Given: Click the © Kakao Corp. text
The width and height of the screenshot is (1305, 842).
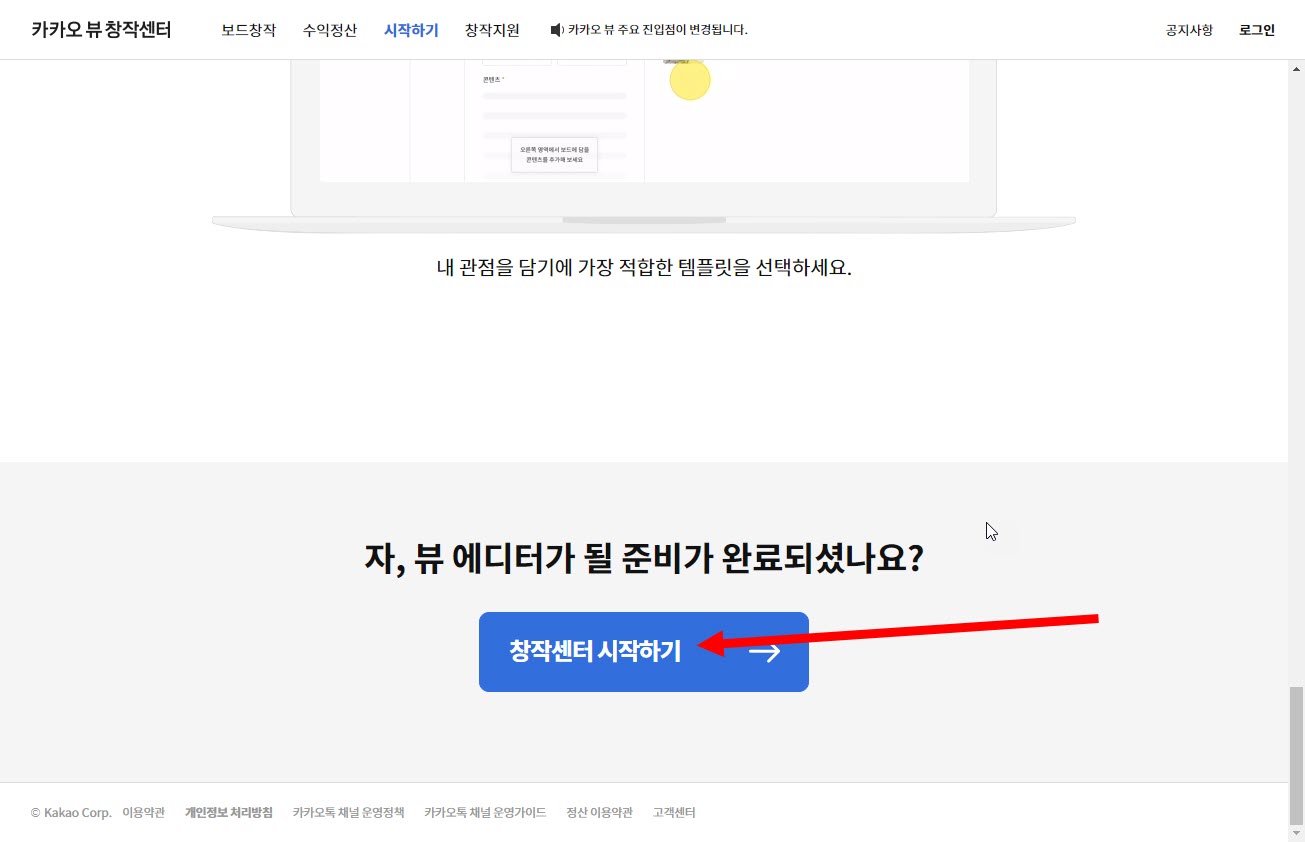Looking at the screenshot, I should [71, 813].
